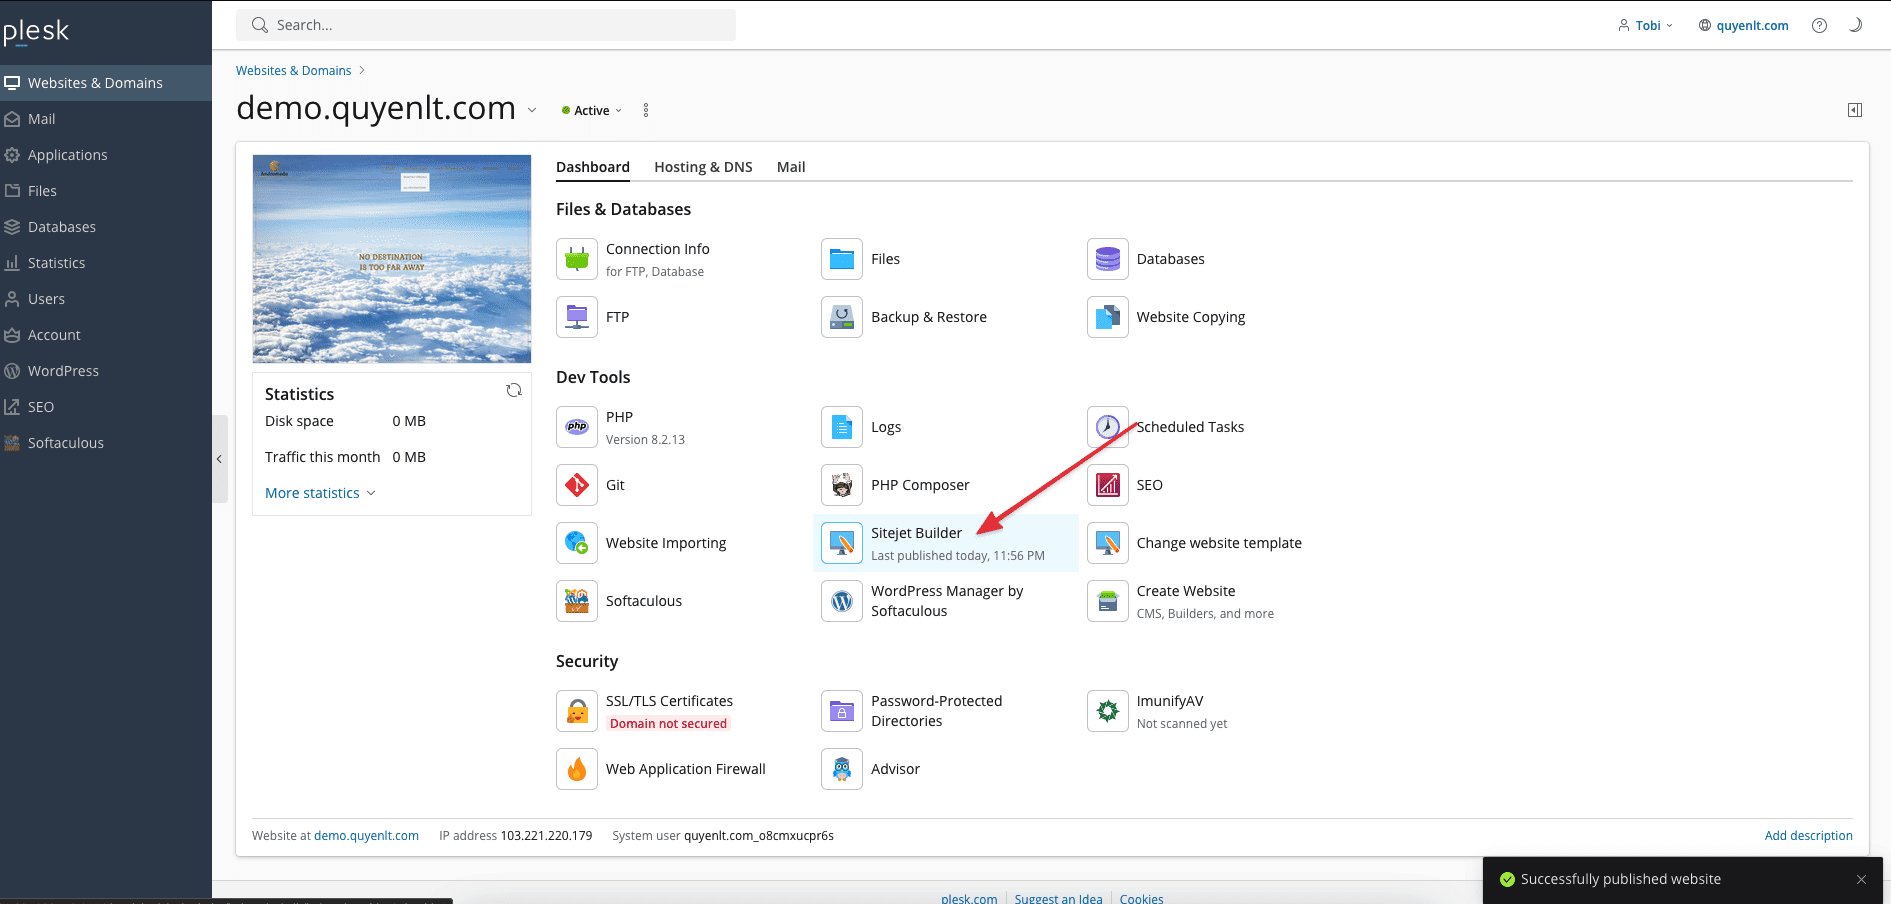Open the Tobi user account dropdown
Viewport: 1891px width, 904px height.
(x=1646, y=26)
